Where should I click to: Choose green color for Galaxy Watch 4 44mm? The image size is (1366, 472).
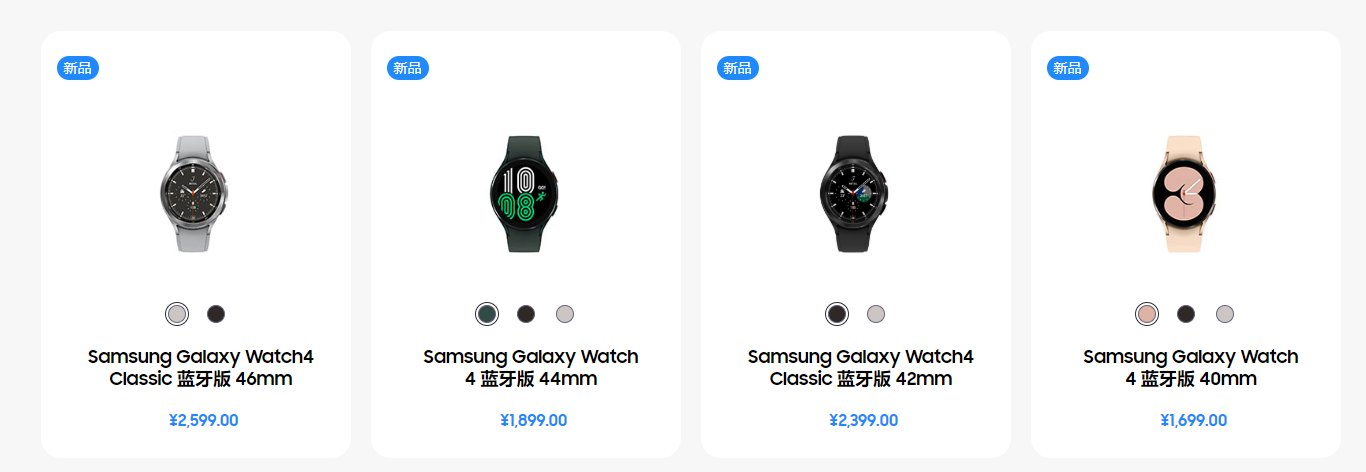[x=487, y=314]
